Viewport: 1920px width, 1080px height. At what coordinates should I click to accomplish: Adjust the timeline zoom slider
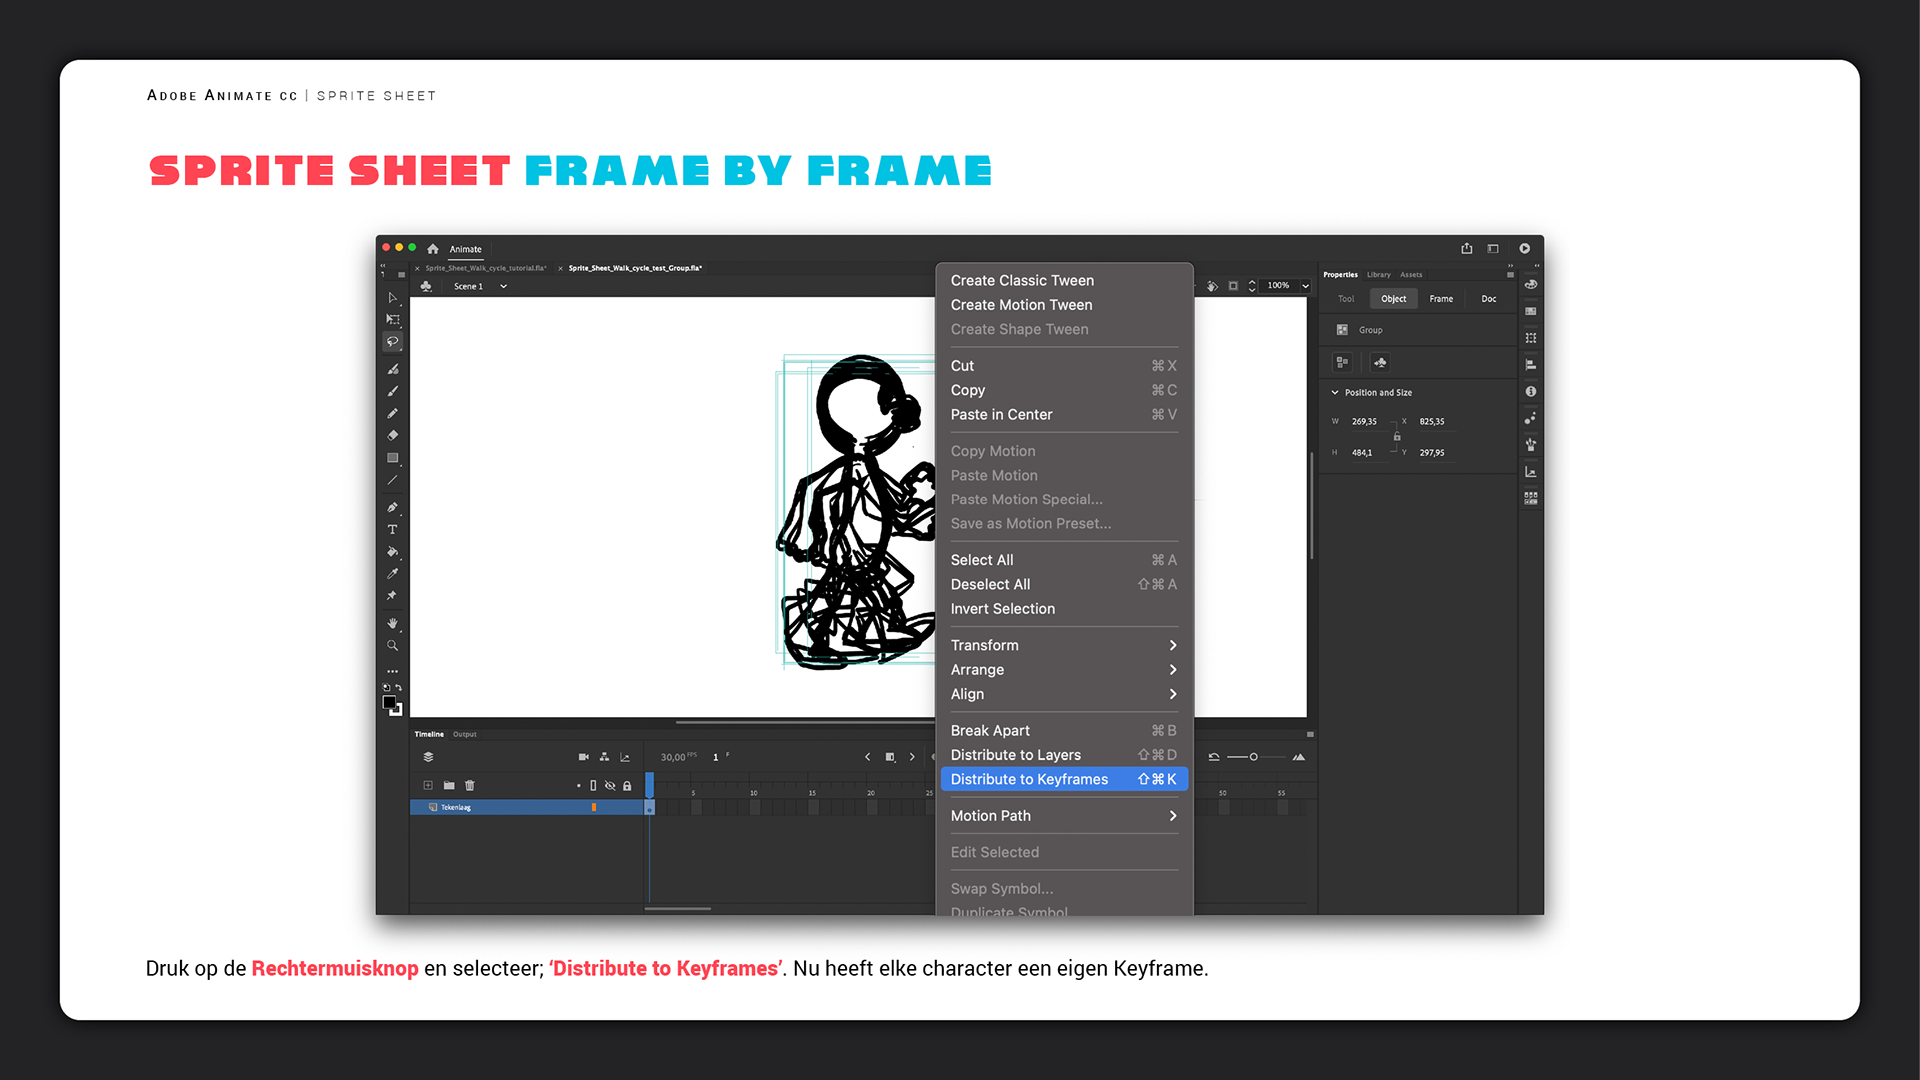click(1253, 757)
